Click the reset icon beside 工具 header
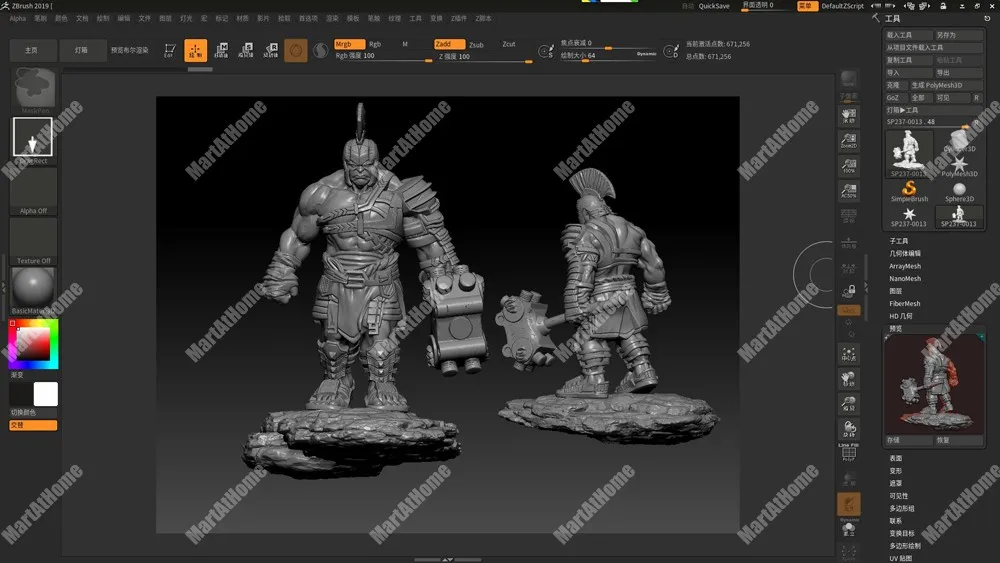The image size is (1000, 563). [x=987, y=18]
